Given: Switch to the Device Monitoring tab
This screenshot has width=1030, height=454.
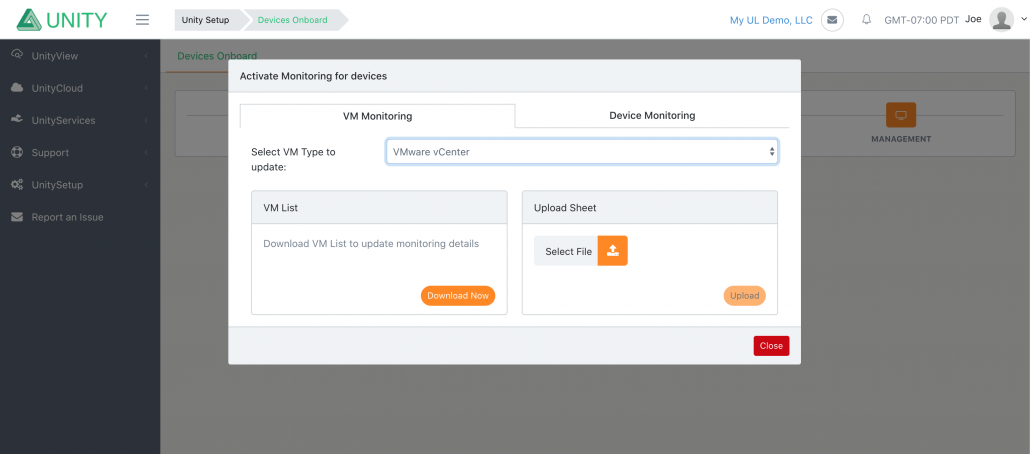Looking at the screenshot, I should [652, 115].
